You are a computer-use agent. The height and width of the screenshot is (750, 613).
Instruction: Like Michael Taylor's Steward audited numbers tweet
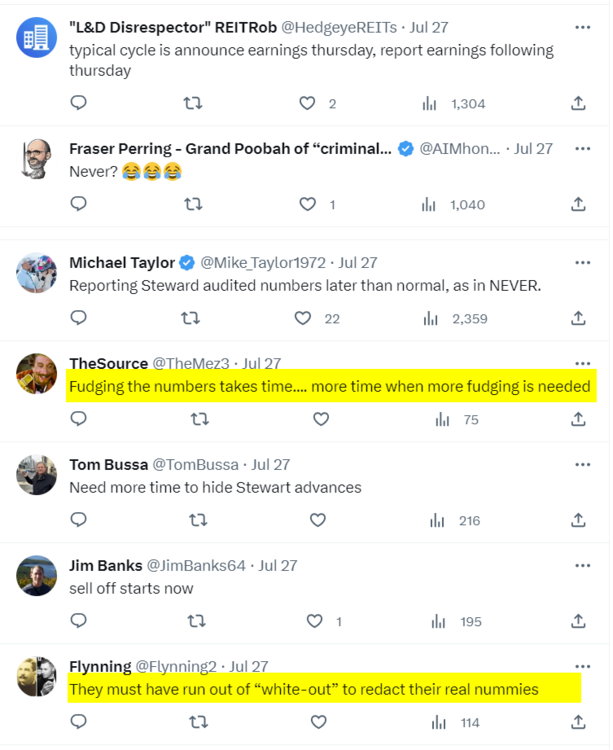(x=304, y=319)
